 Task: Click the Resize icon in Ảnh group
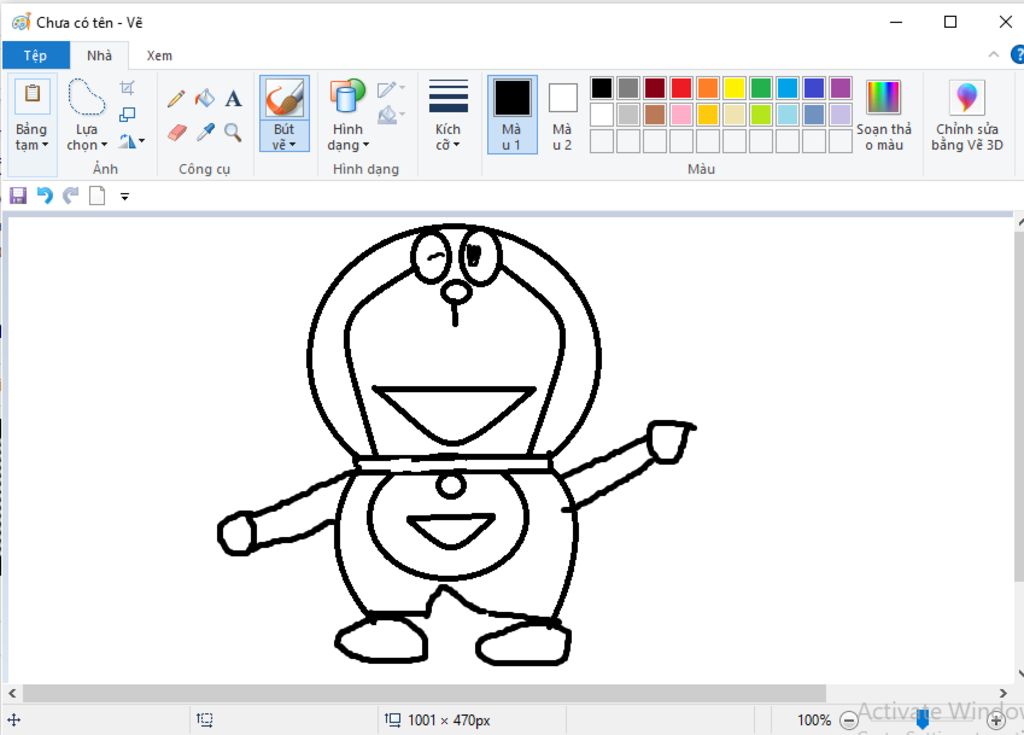point(127,115)
